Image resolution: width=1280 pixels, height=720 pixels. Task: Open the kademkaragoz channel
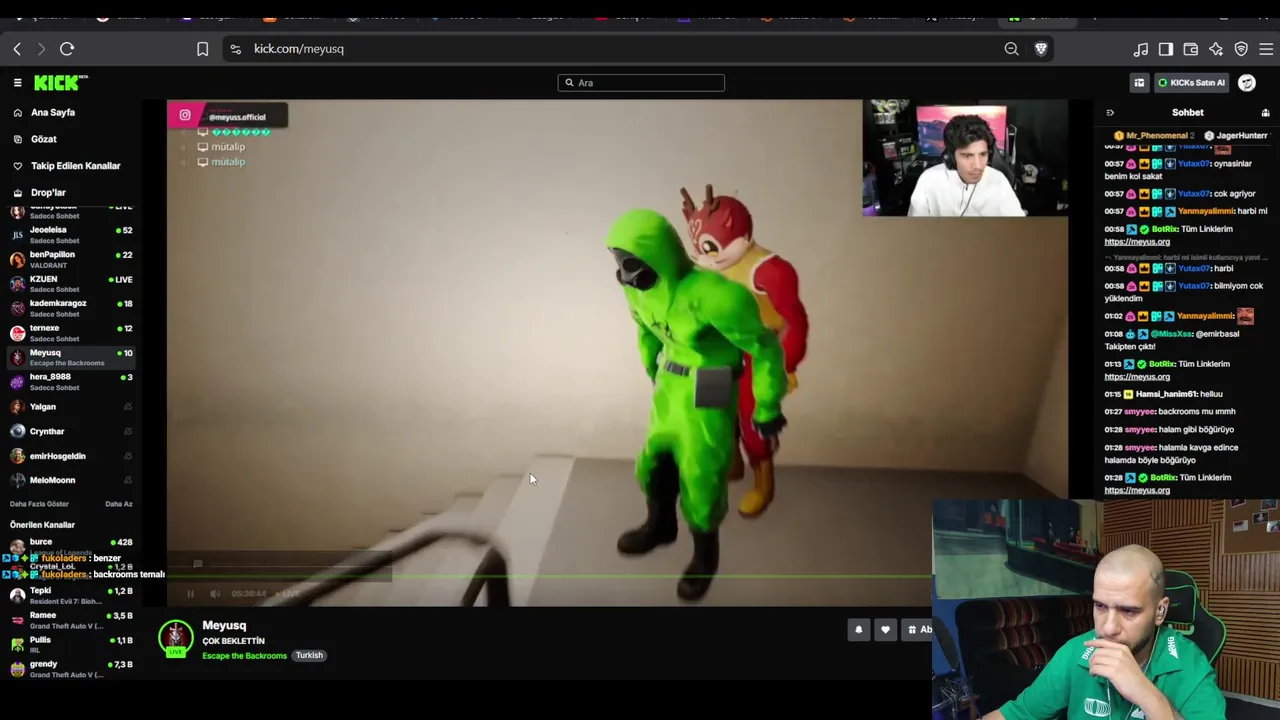pyautogui.click(x=70, y=308)
